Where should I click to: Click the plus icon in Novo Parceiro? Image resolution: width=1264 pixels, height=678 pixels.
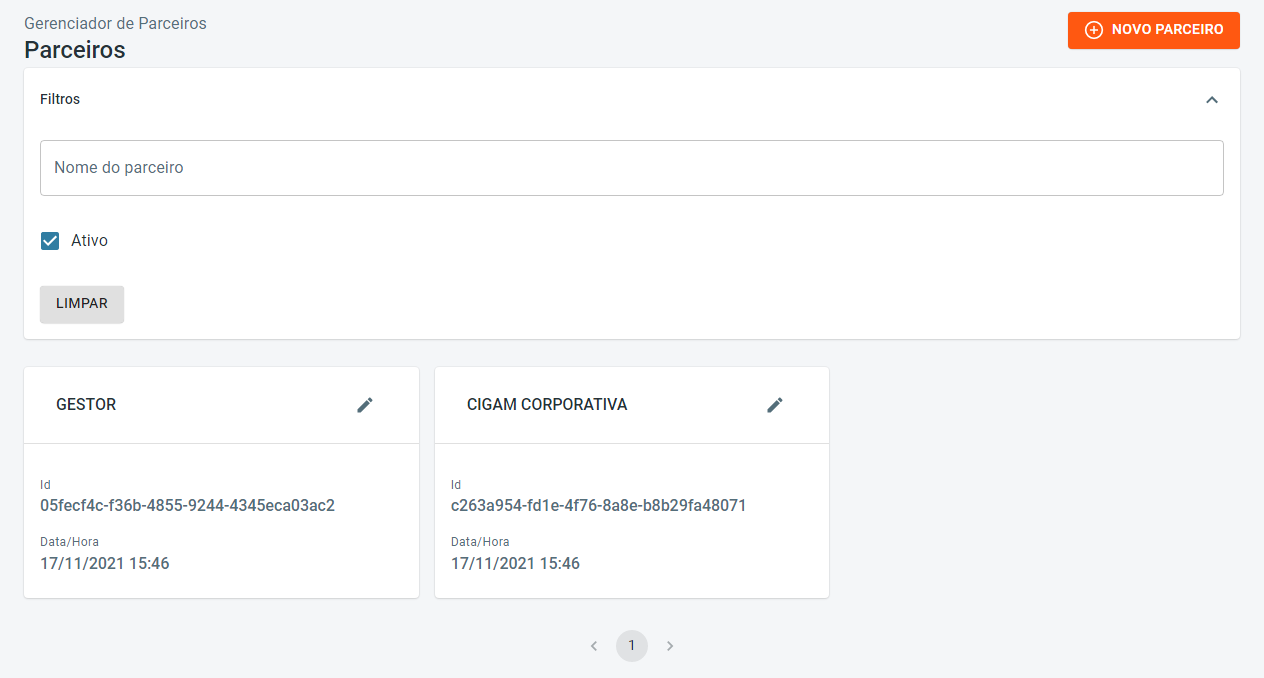point(1094,30)
